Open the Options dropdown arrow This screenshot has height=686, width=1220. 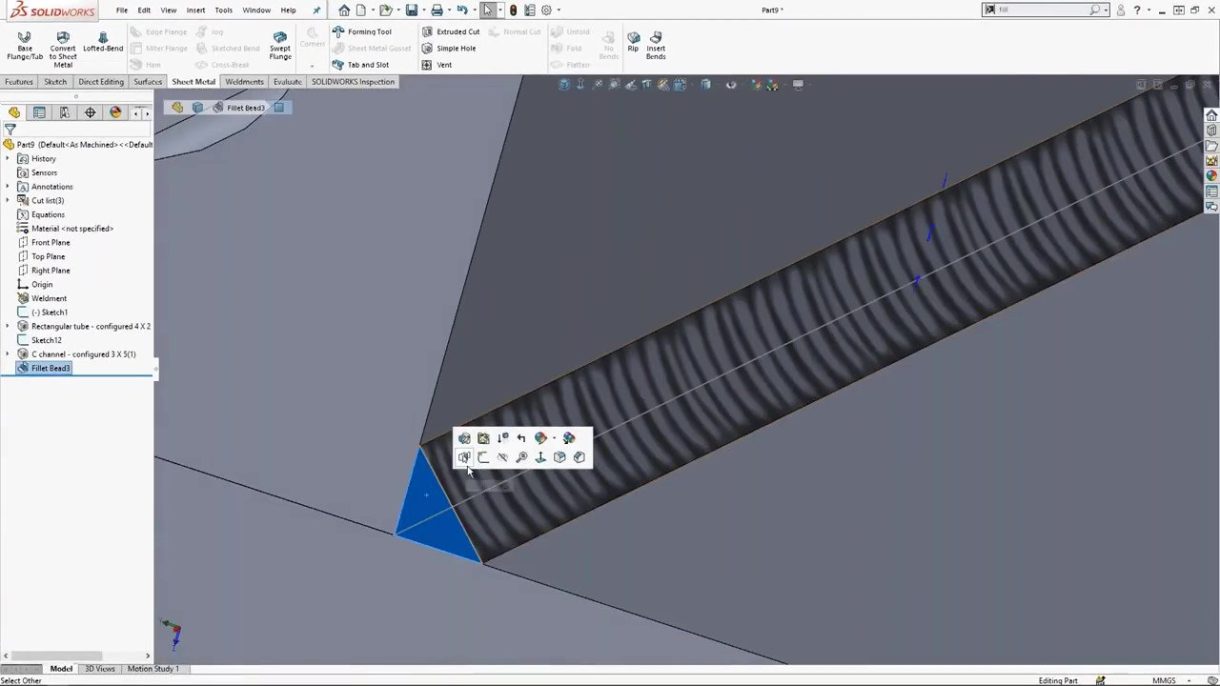coord(558,10)
